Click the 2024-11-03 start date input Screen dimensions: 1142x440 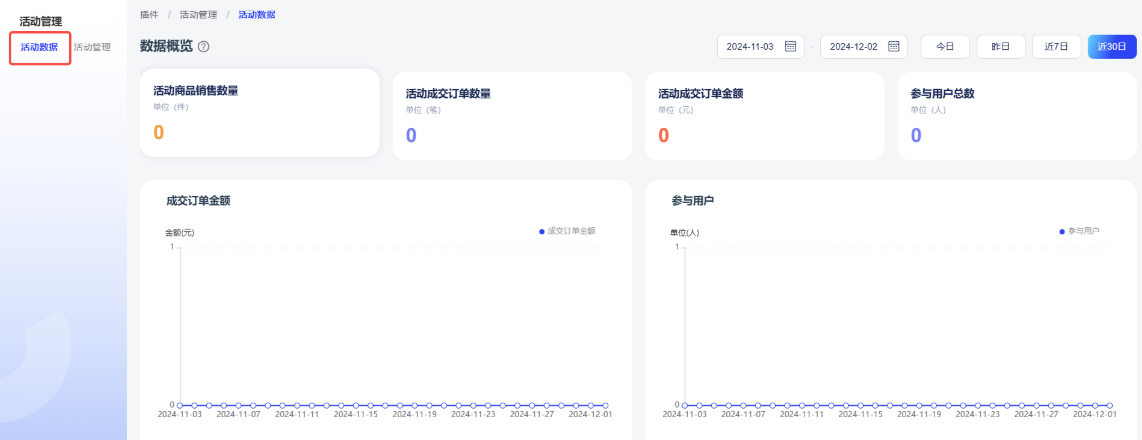point(750,46)
